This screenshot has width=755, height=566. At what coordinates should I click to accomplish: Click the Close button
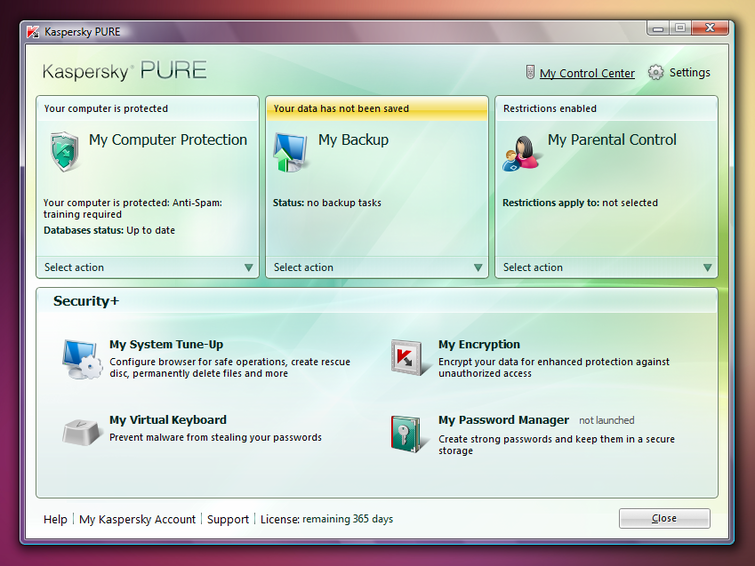pyautogui.click(x=664, y=518)
